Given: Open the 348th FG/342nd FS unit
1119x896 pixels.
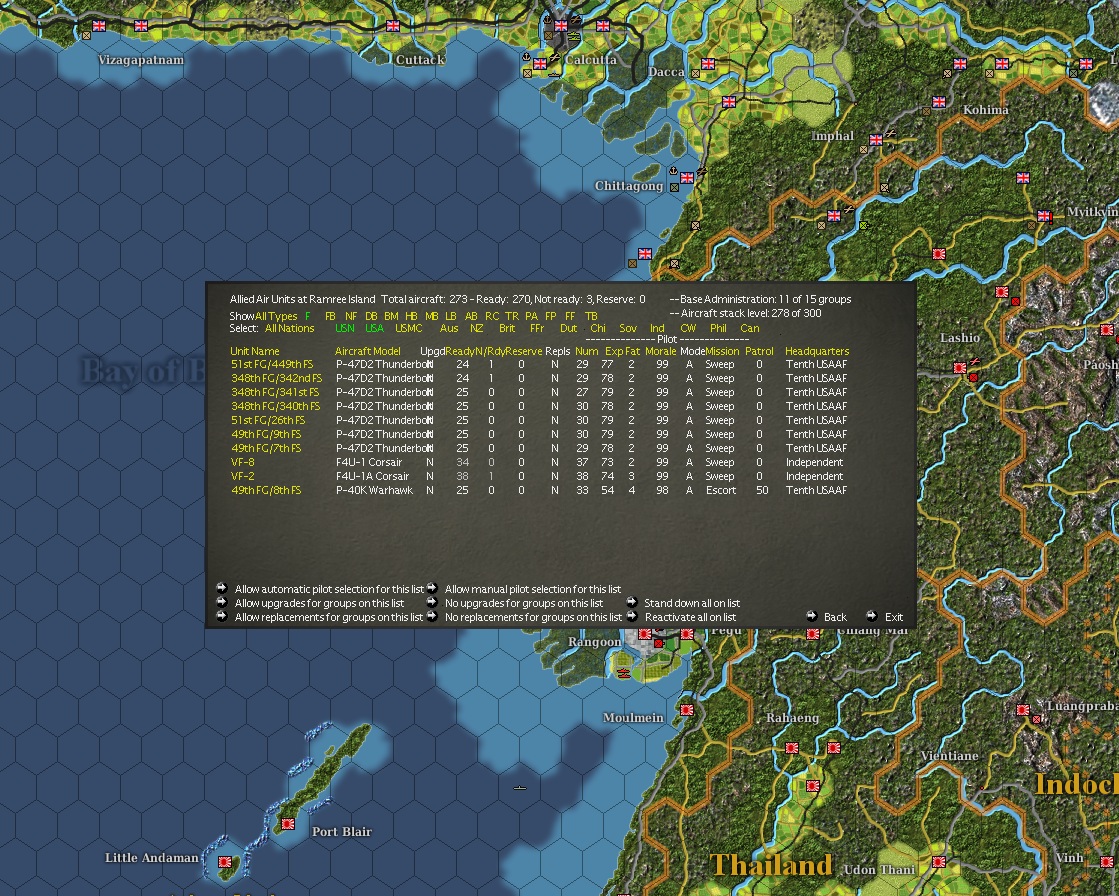Looking at the screenshot, I should [x=276, y=378].
